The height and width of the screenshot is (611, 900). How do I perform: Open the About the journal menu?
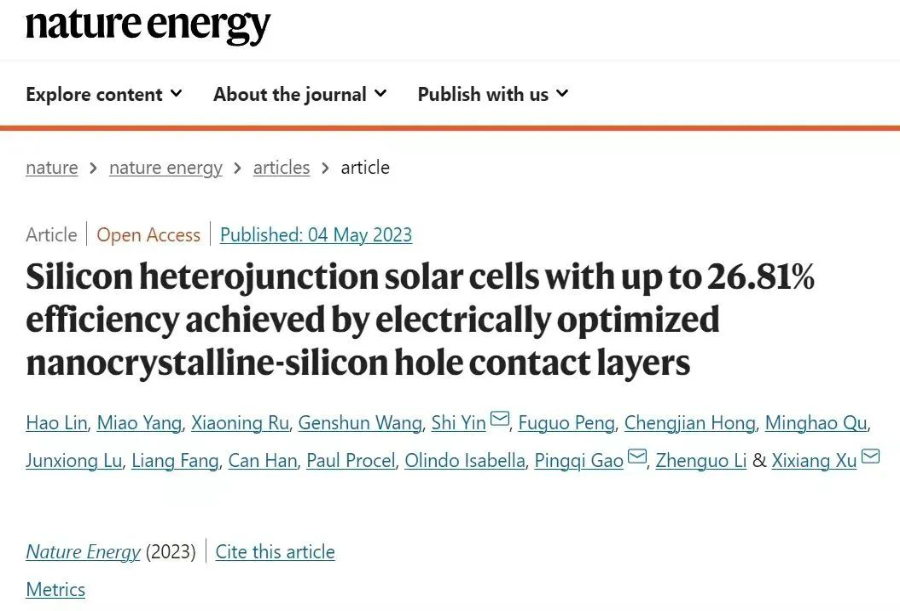tap(299, 94)
